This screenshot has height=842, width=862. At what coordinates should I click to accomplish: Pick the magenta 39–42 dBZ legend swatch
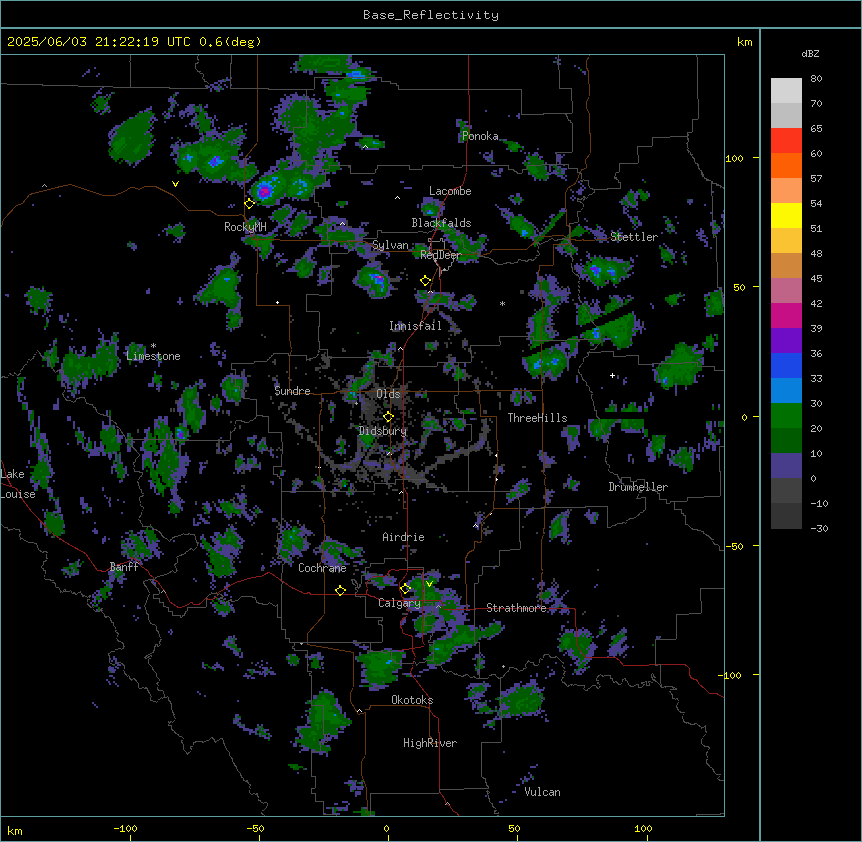tap(786, 315)
